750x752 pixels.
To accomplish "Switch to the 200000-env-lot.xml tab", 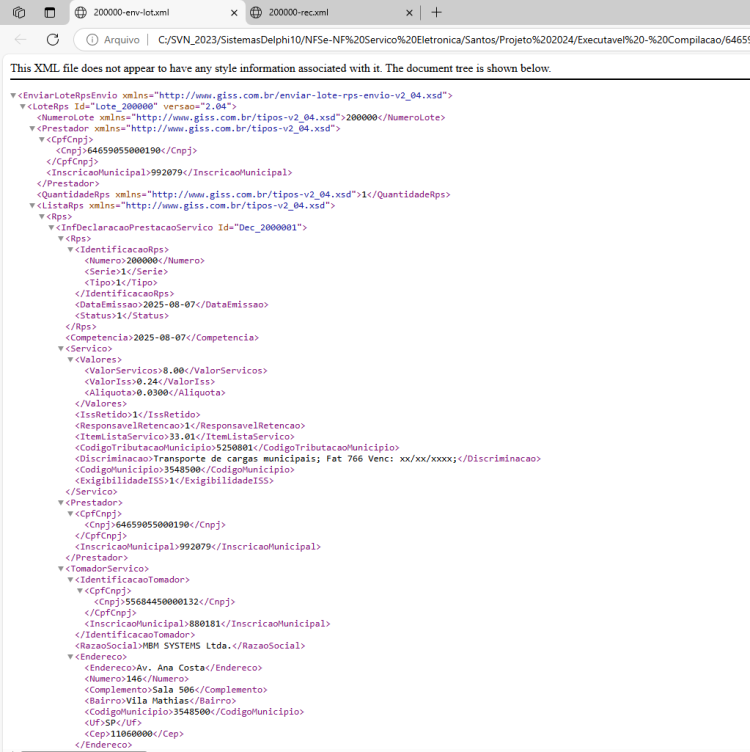I will click(157, 12).
